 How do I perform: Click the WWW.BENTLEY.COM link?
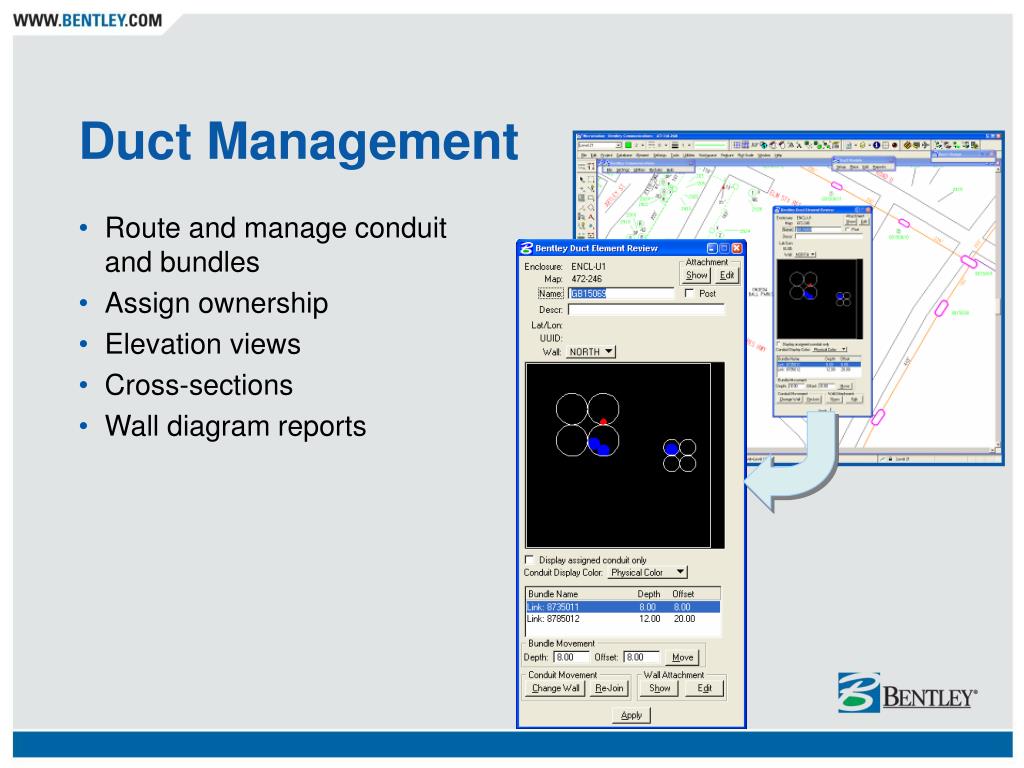click(88, 20)
